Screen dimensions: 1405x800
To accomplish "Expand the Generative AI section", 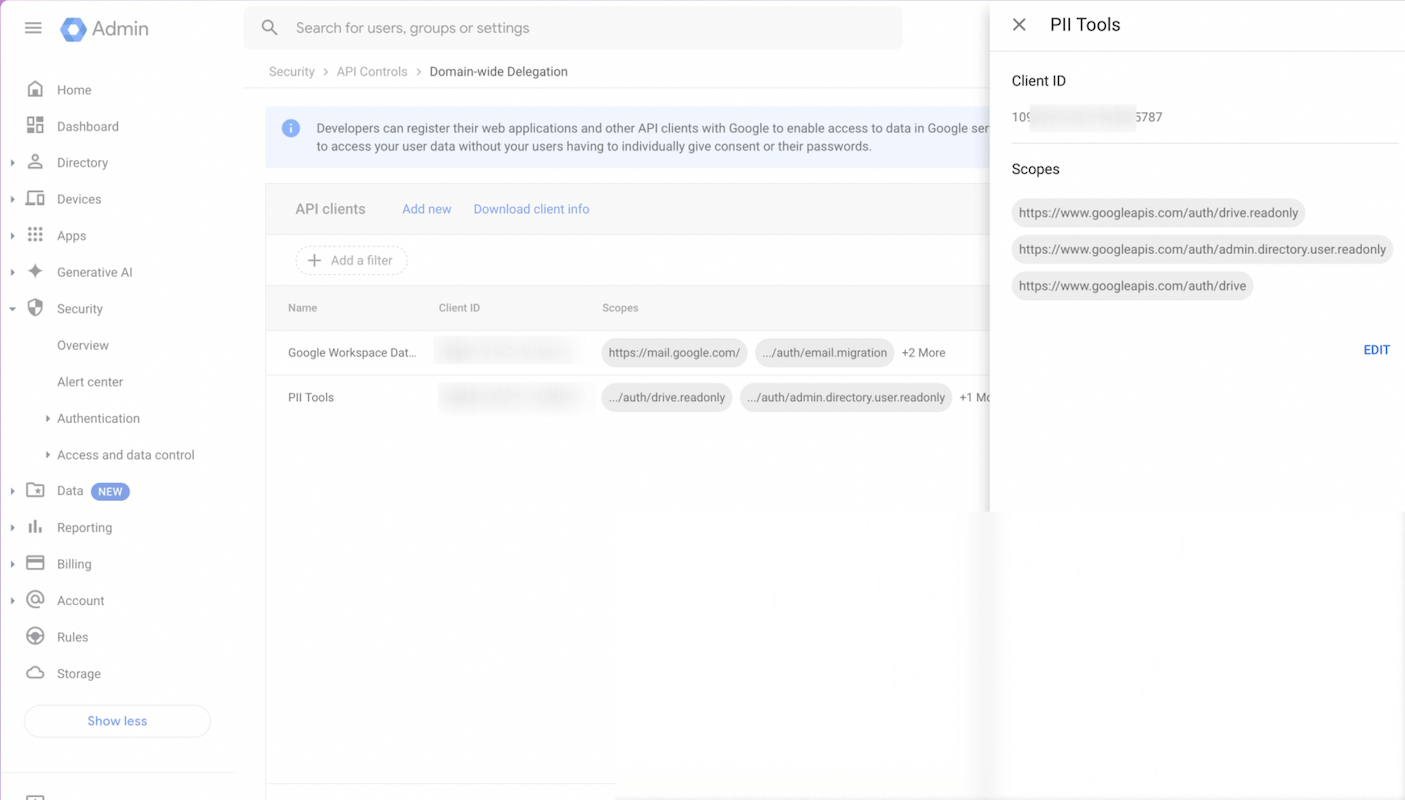I will coord(12,272).
